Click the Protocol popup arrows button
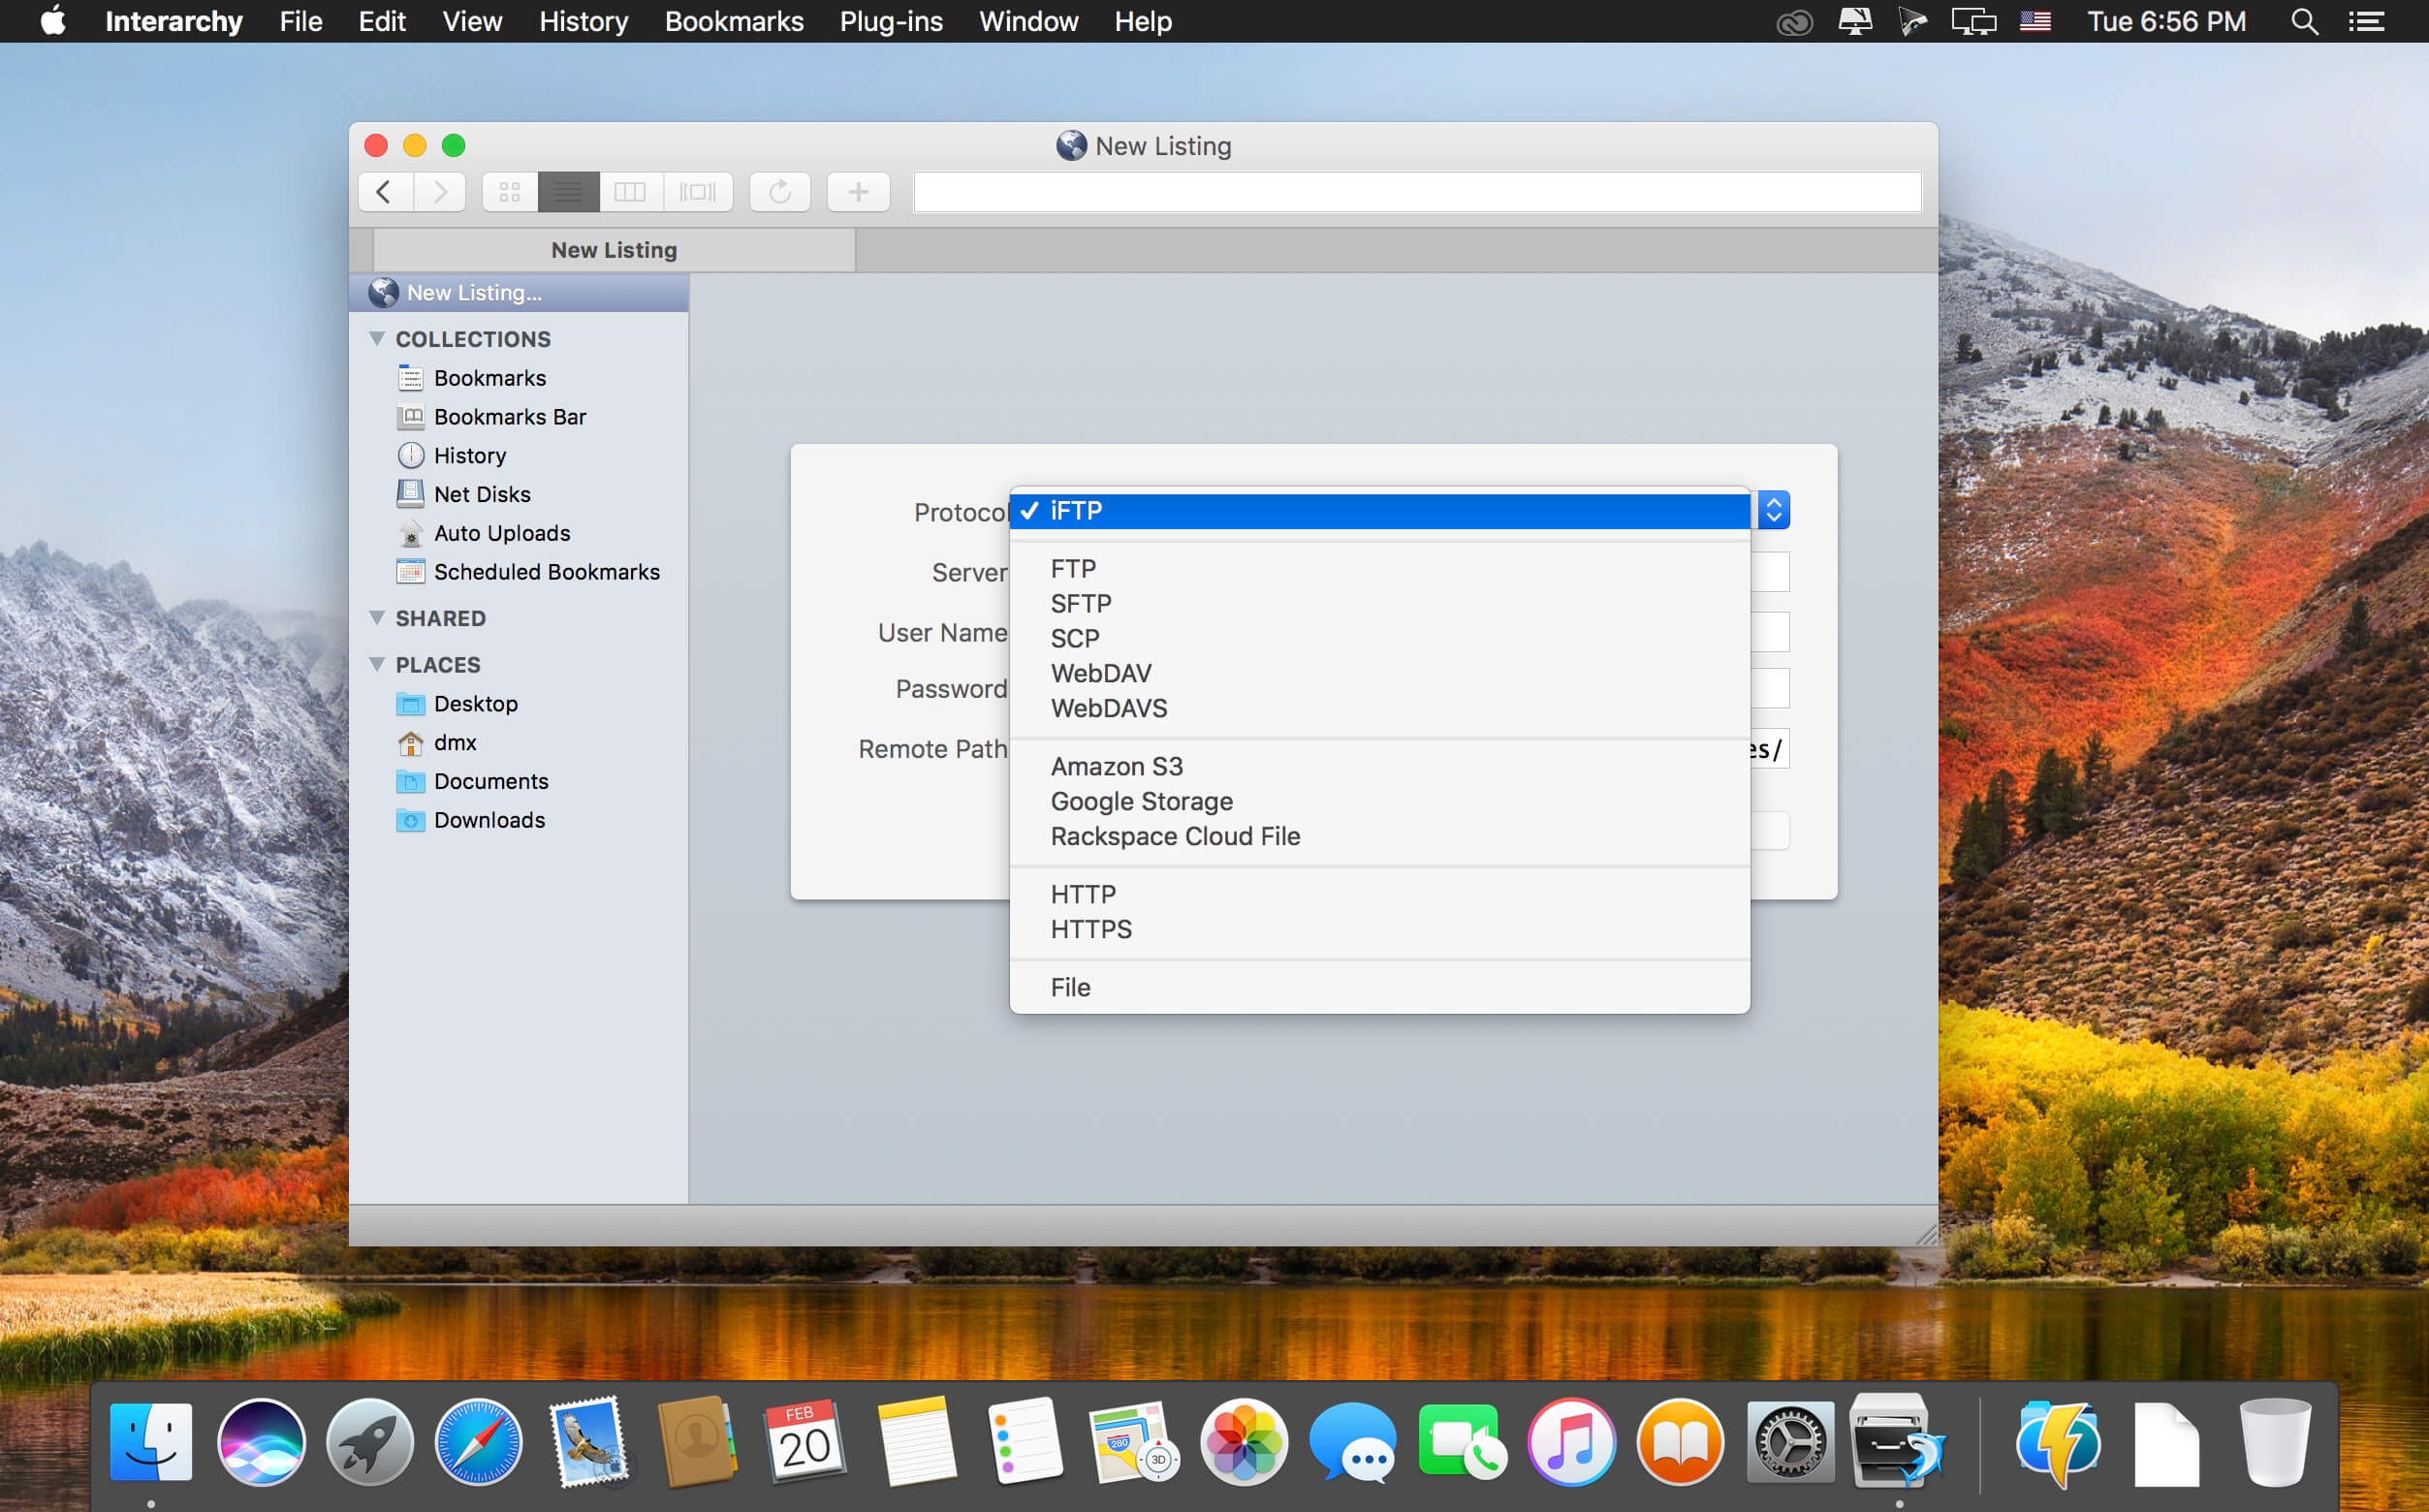Image resolution: width=2429 pixels, height=1512 pixels. (x=1773, y=511)
